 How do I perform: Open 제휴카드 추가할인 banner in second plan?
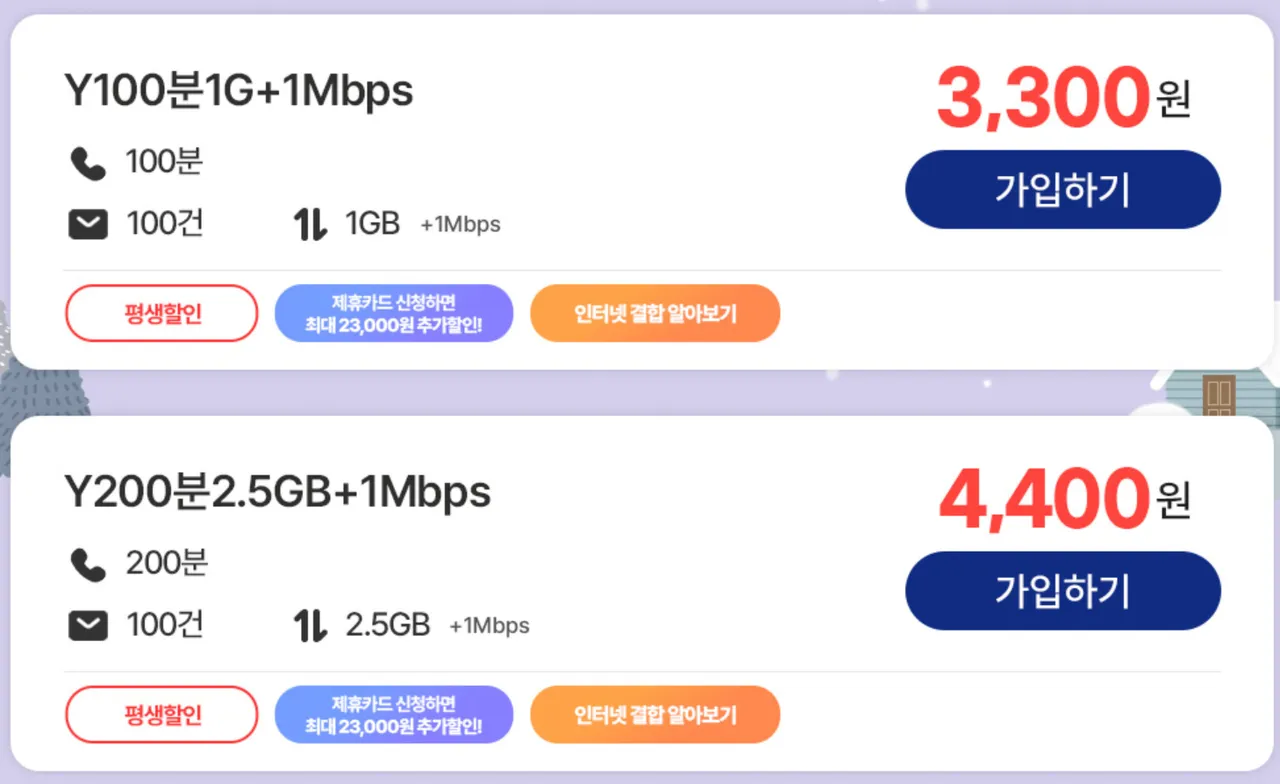[394, 714]
